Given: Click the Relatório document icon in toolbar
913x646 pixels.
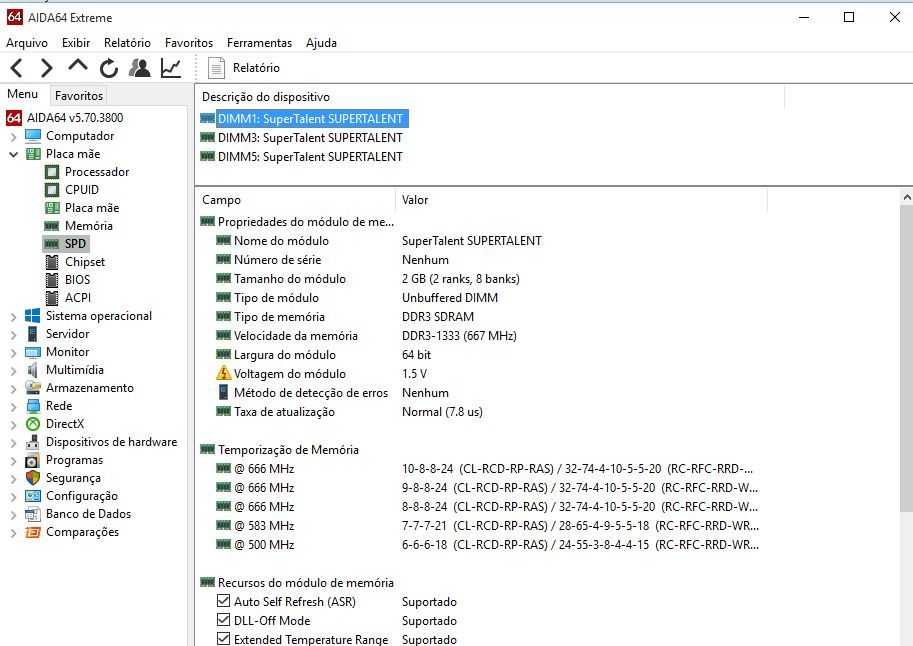Looking at the screenshot, I should [216, 68].
